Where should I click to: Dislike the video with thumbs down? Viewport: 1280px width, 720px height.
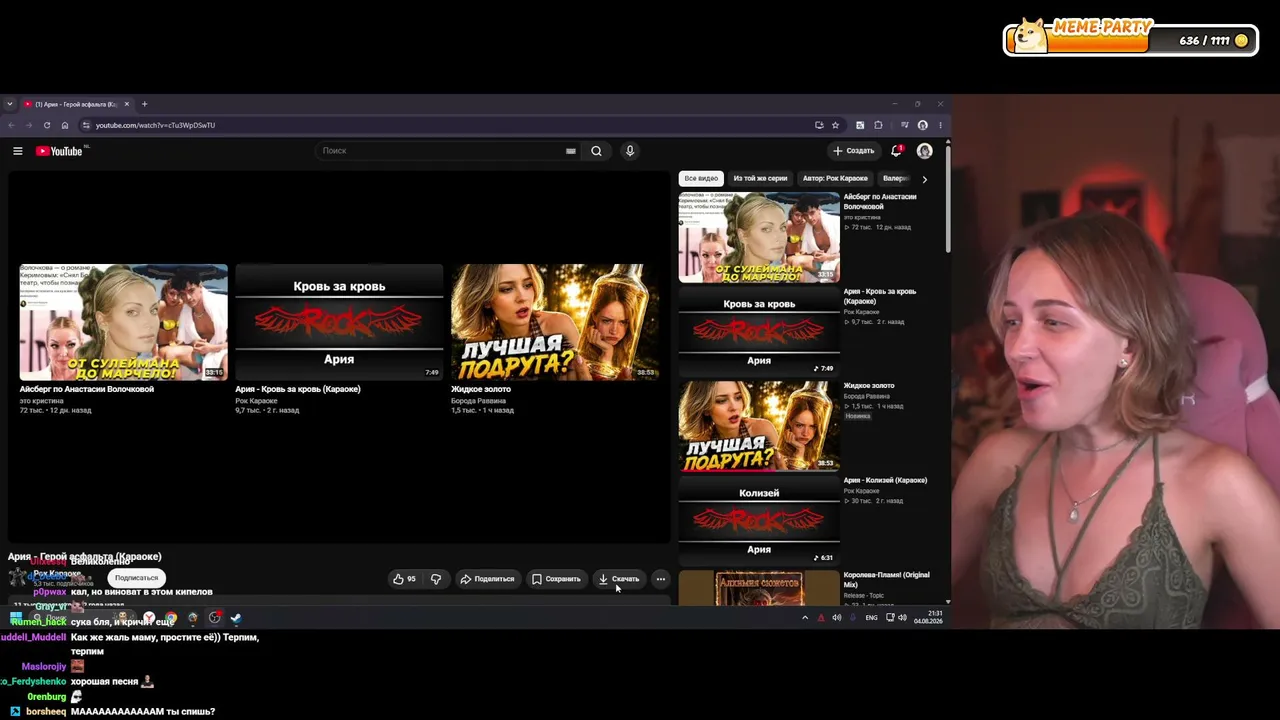click(436, 579)
